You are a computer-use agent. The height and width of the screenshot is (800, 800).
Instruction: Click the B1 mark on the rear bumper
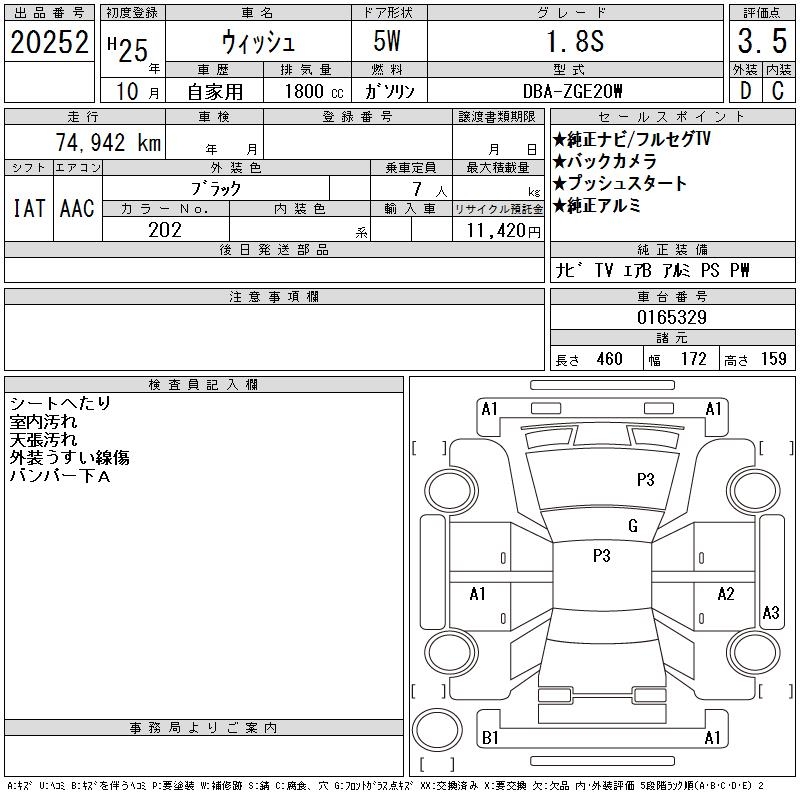490,738
